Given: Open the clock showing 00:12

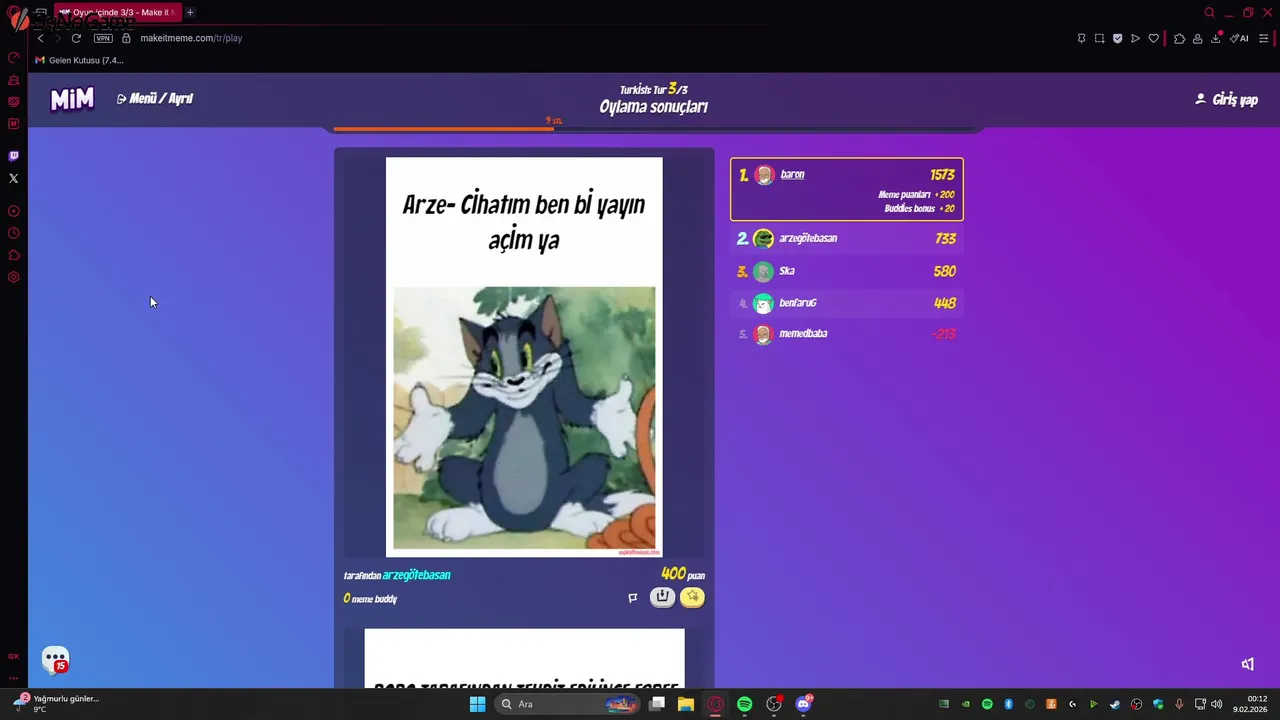Looking at the screenshot, I should pos(1251,704).
